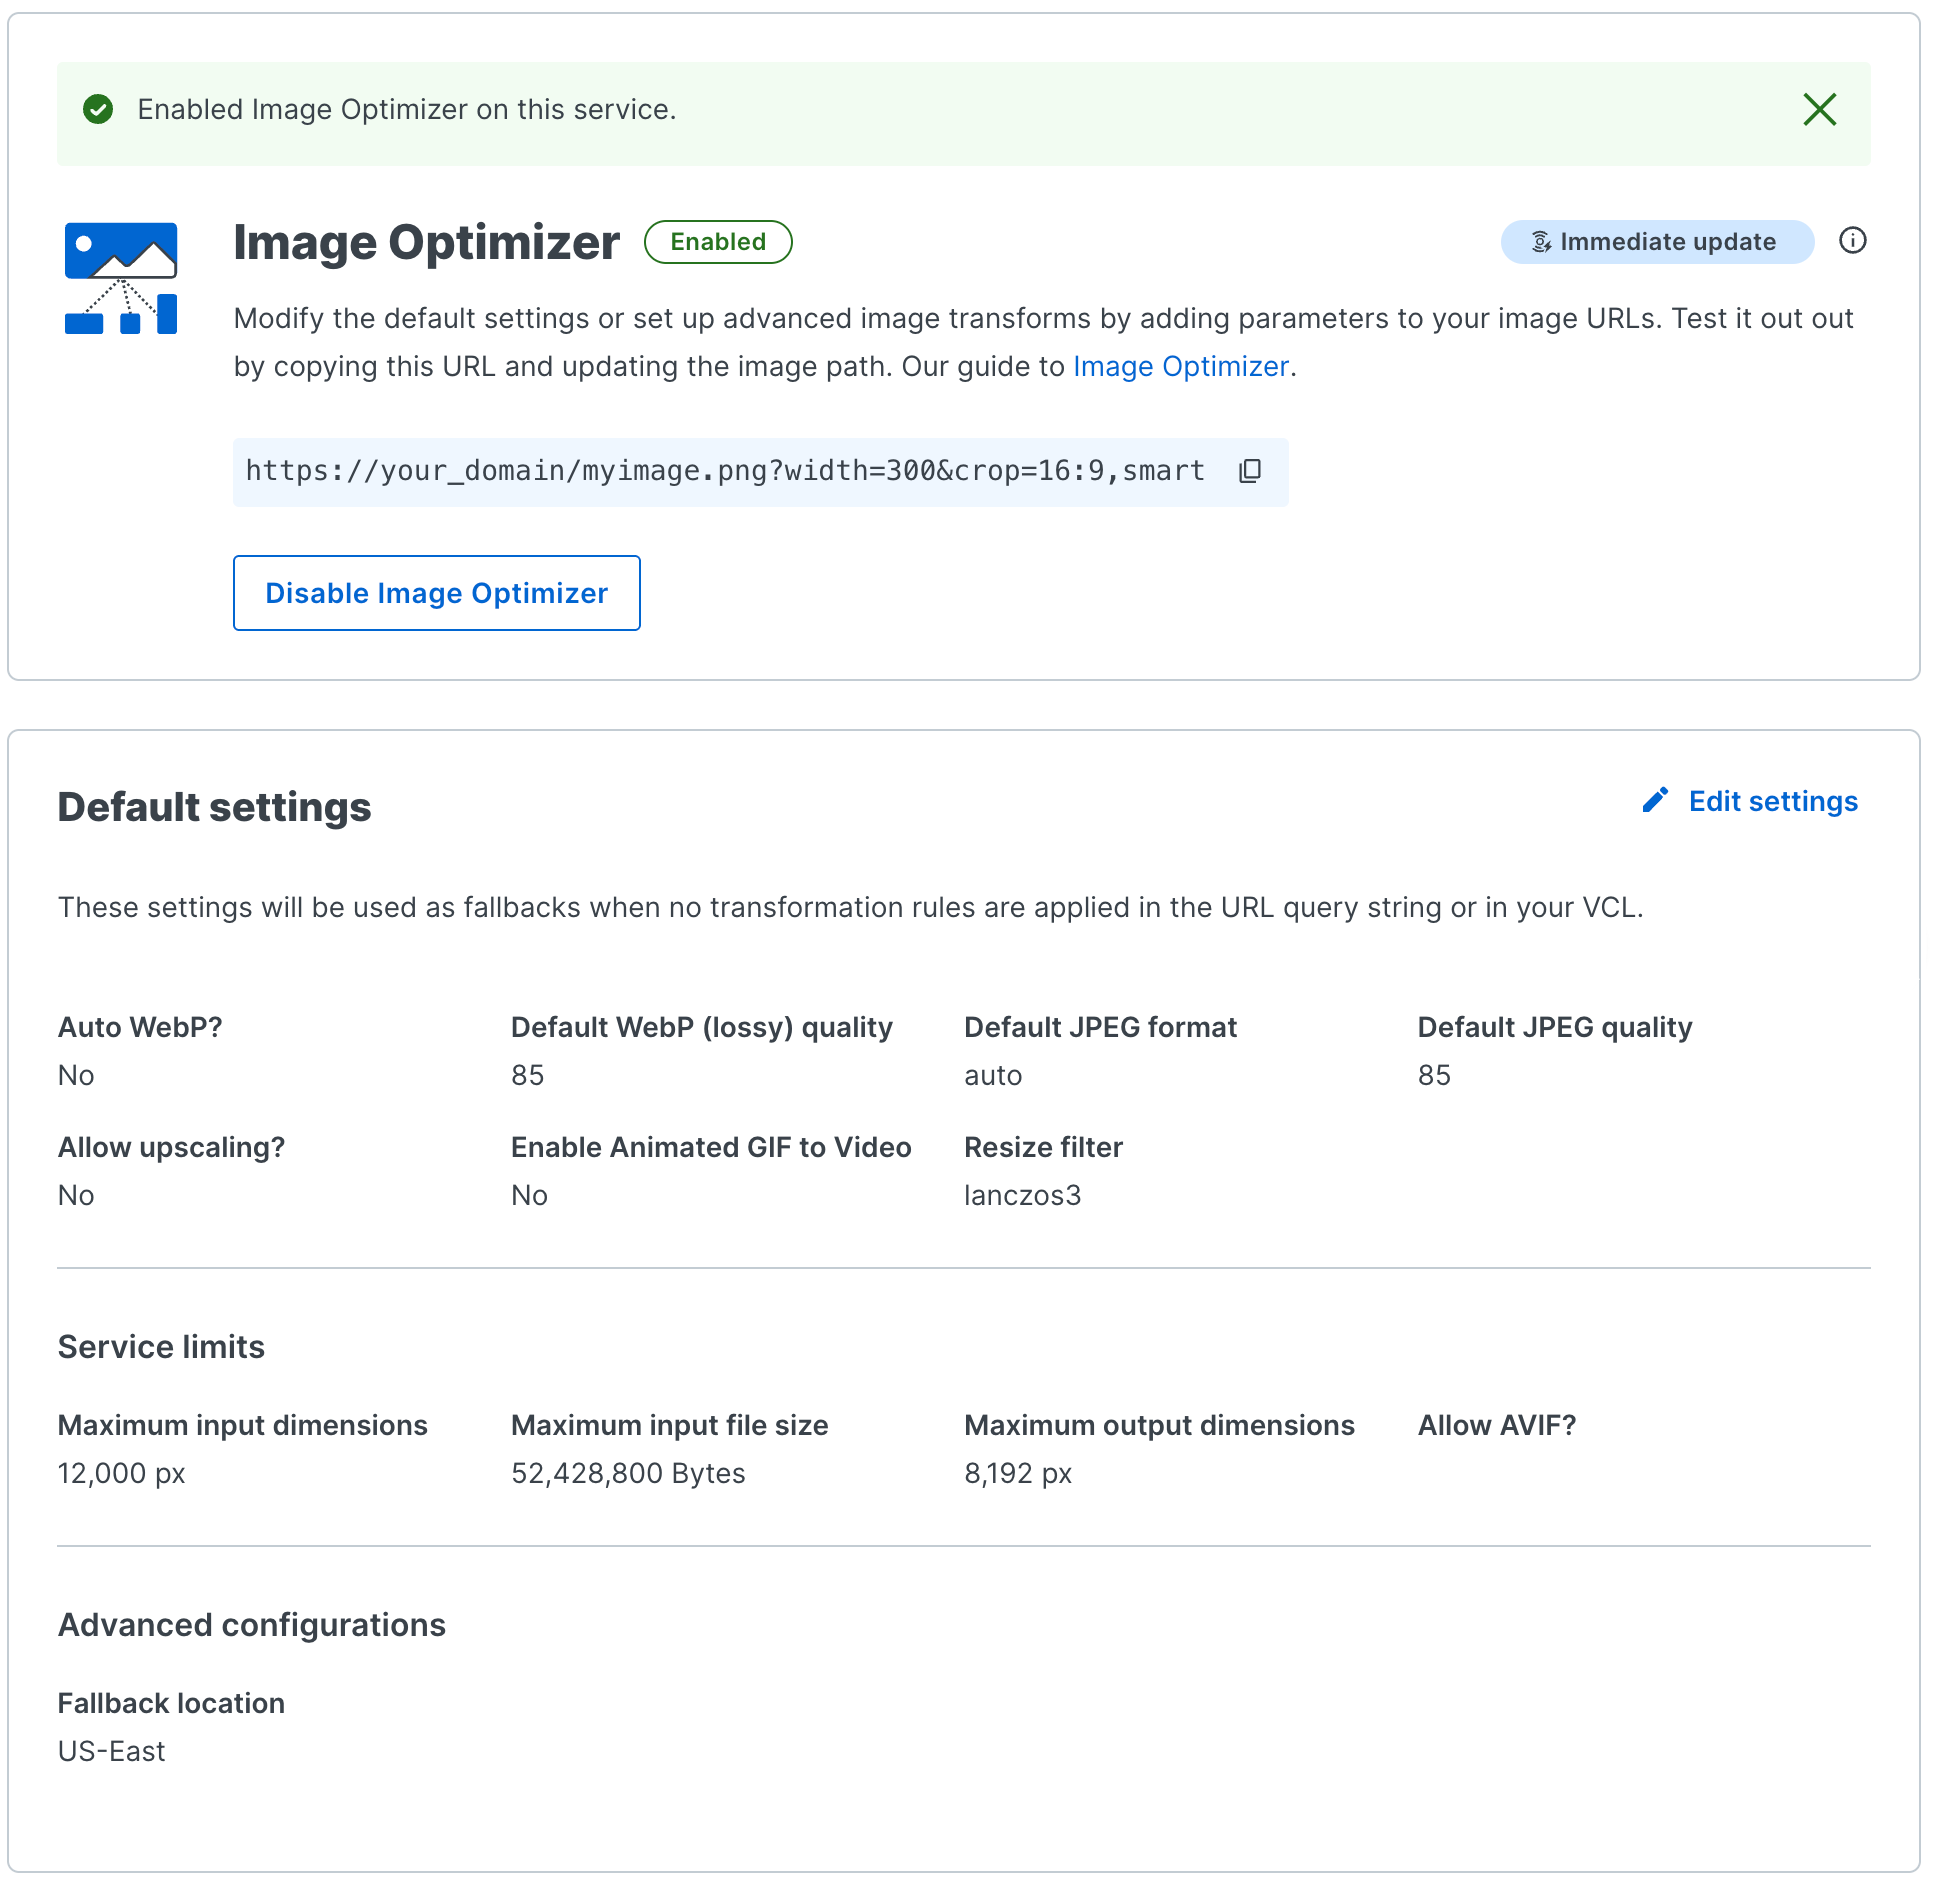Click the broadcast icon in Immediate update badge
Screen dimensions: 1942x1900
[x=1540, y=241]
